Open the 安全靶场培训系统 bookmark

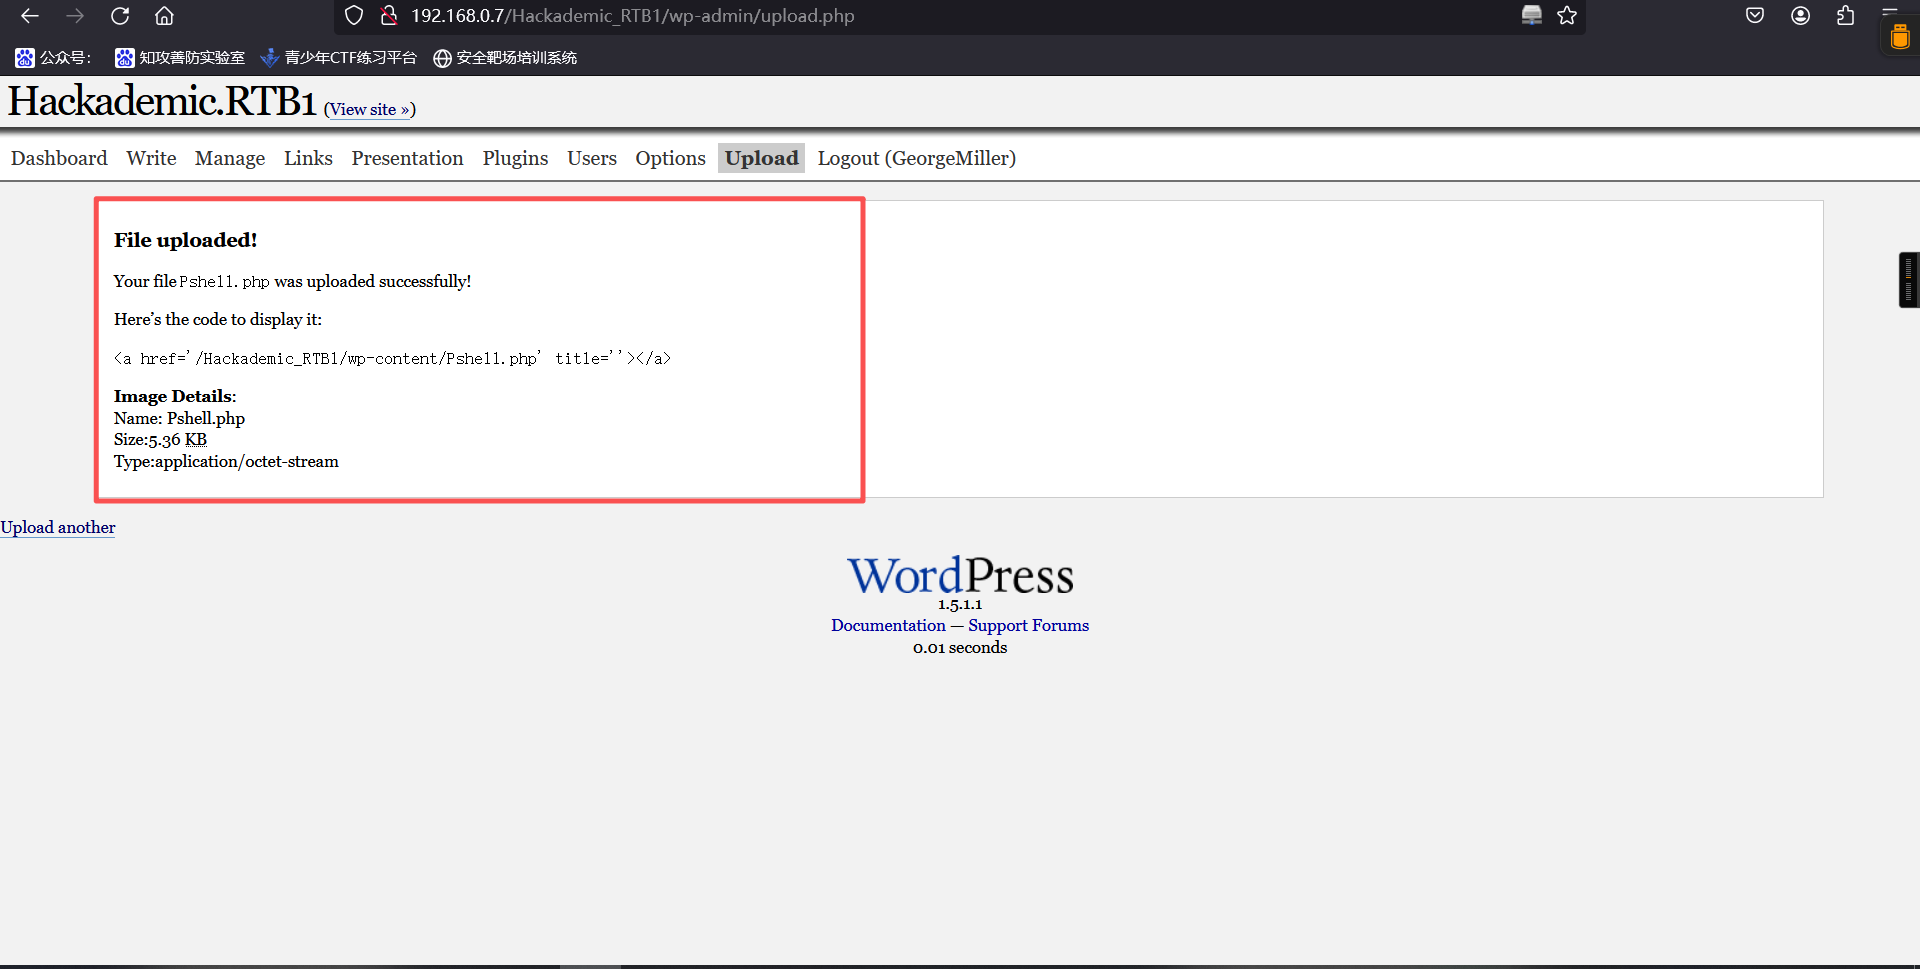(x=505, y=58)
